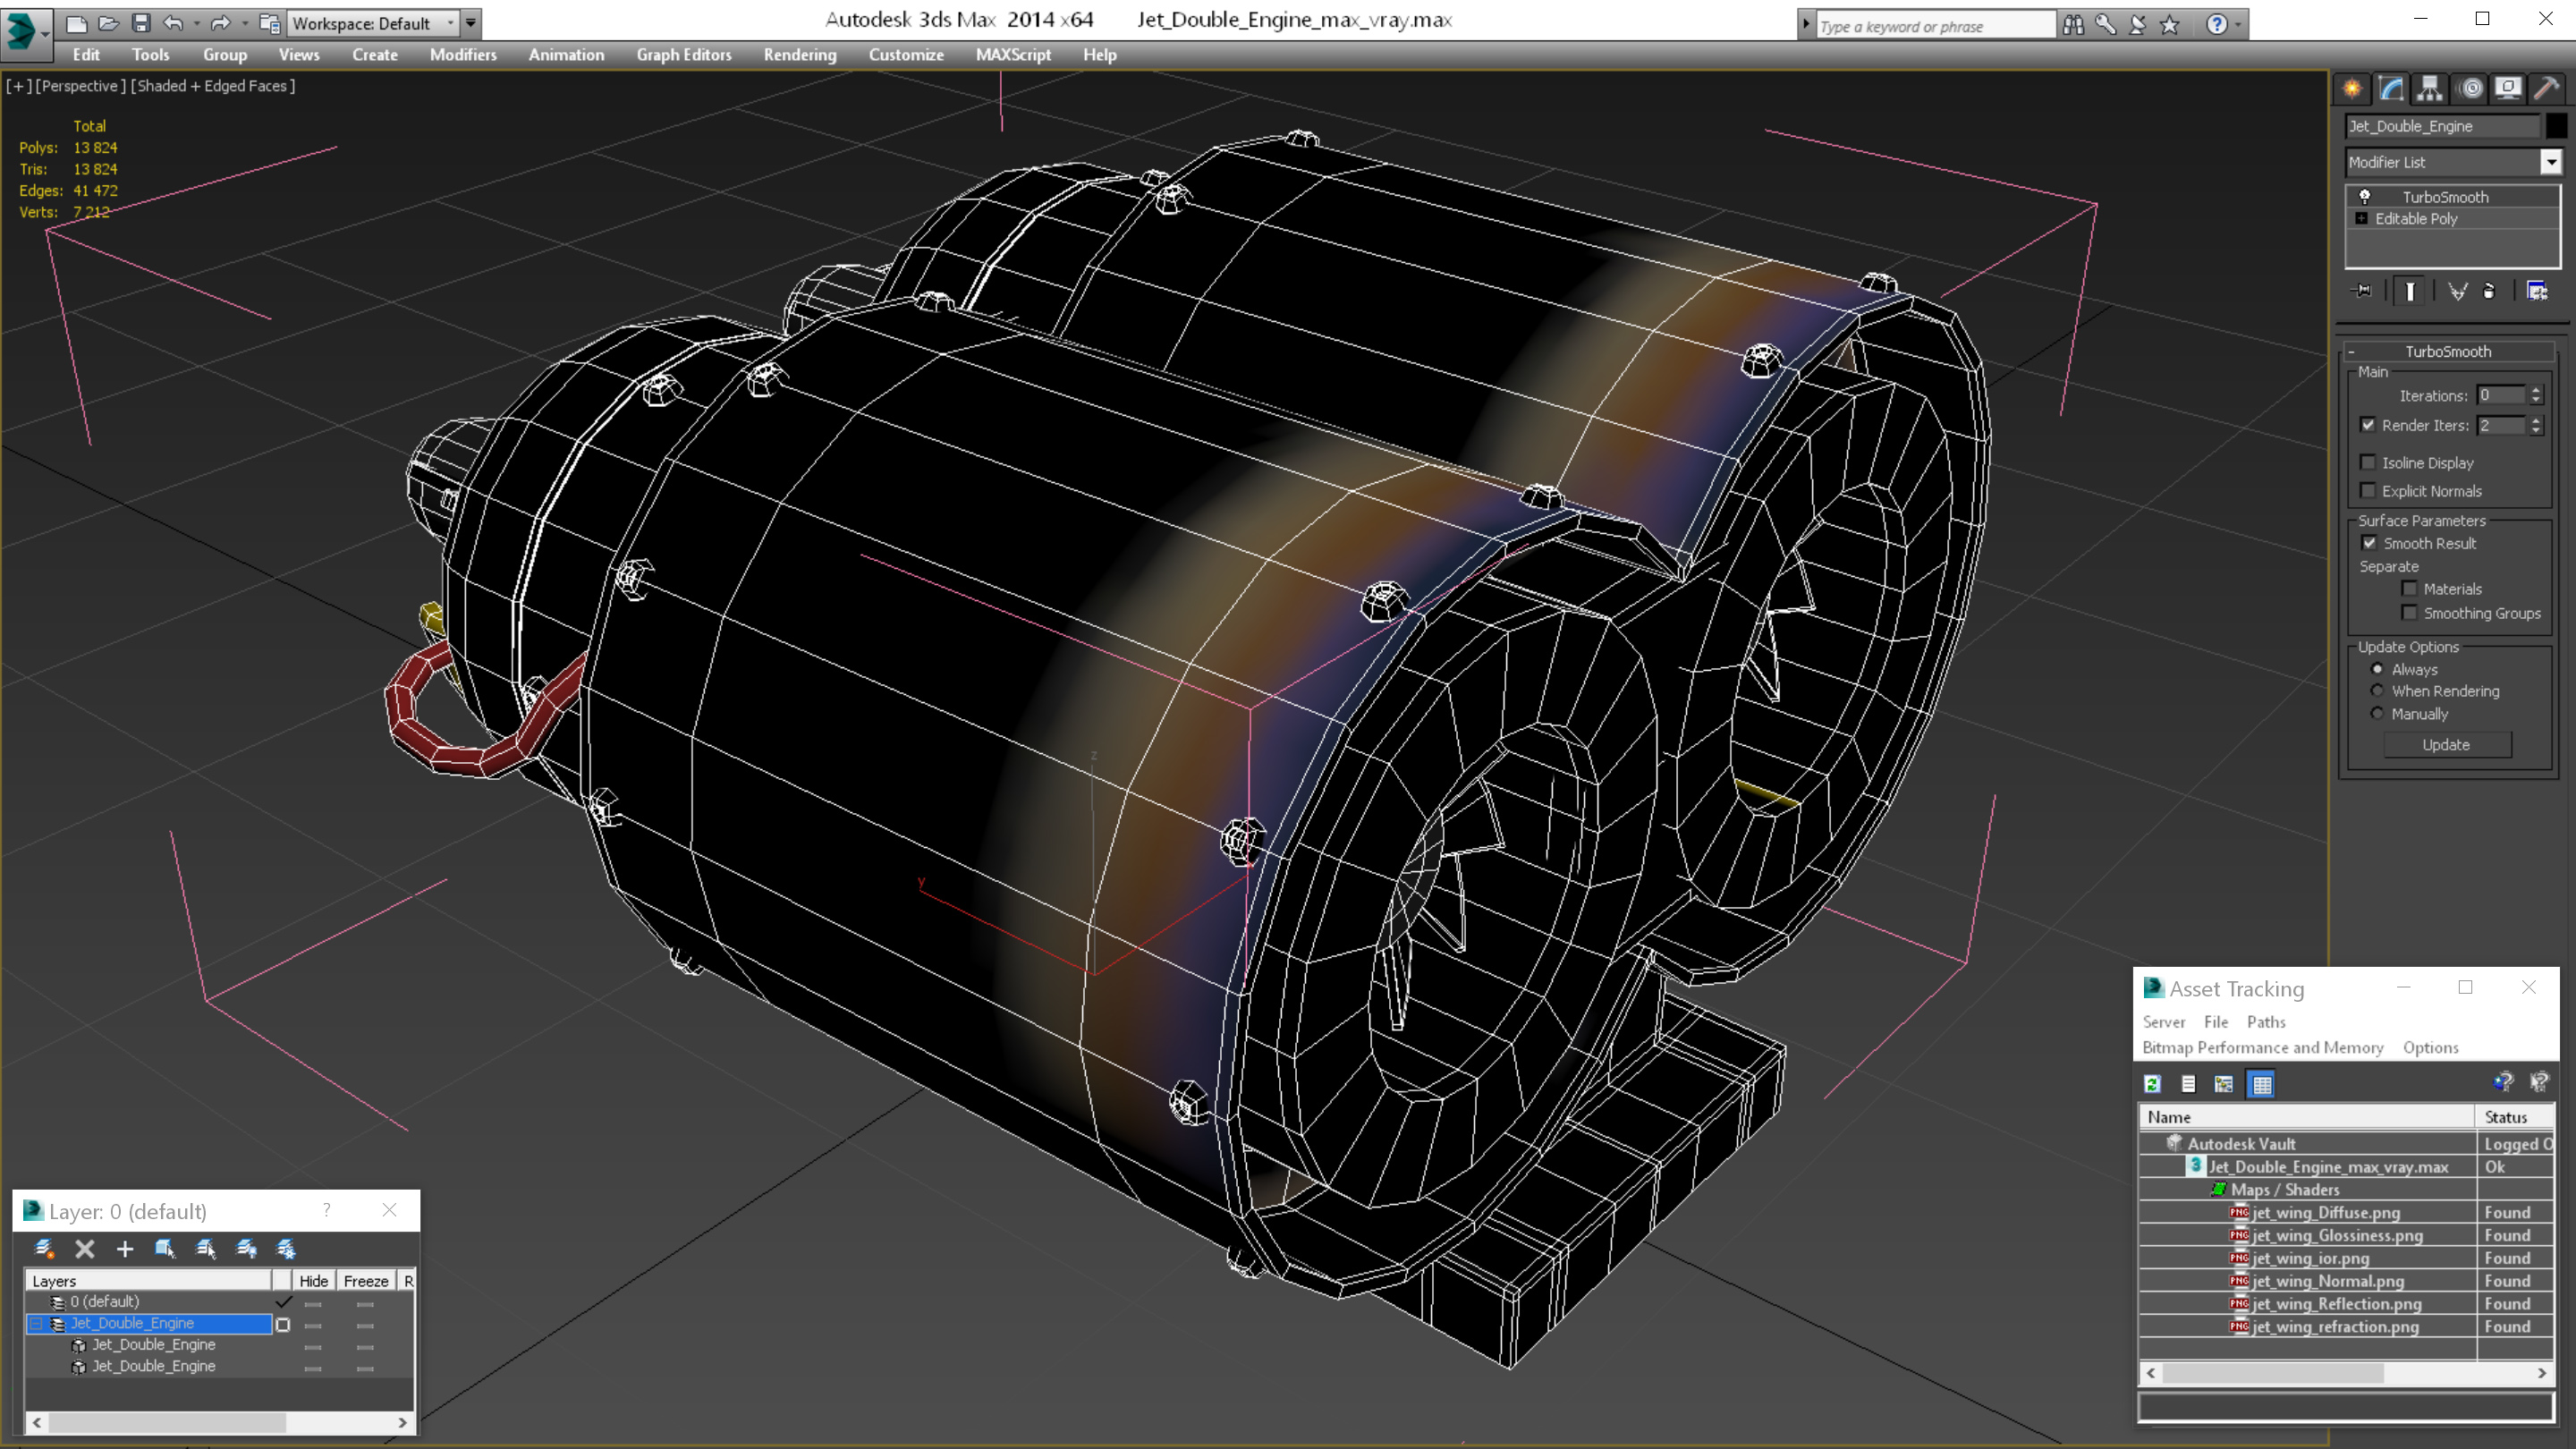
Task: Click the Pin Stack icon
Action: pos(2363,291)
